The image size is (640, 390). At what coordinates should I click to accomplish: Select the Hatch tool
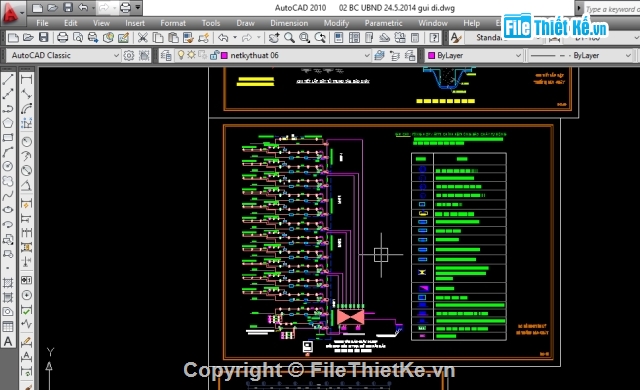pyautogui.click(x=8, y=282)
